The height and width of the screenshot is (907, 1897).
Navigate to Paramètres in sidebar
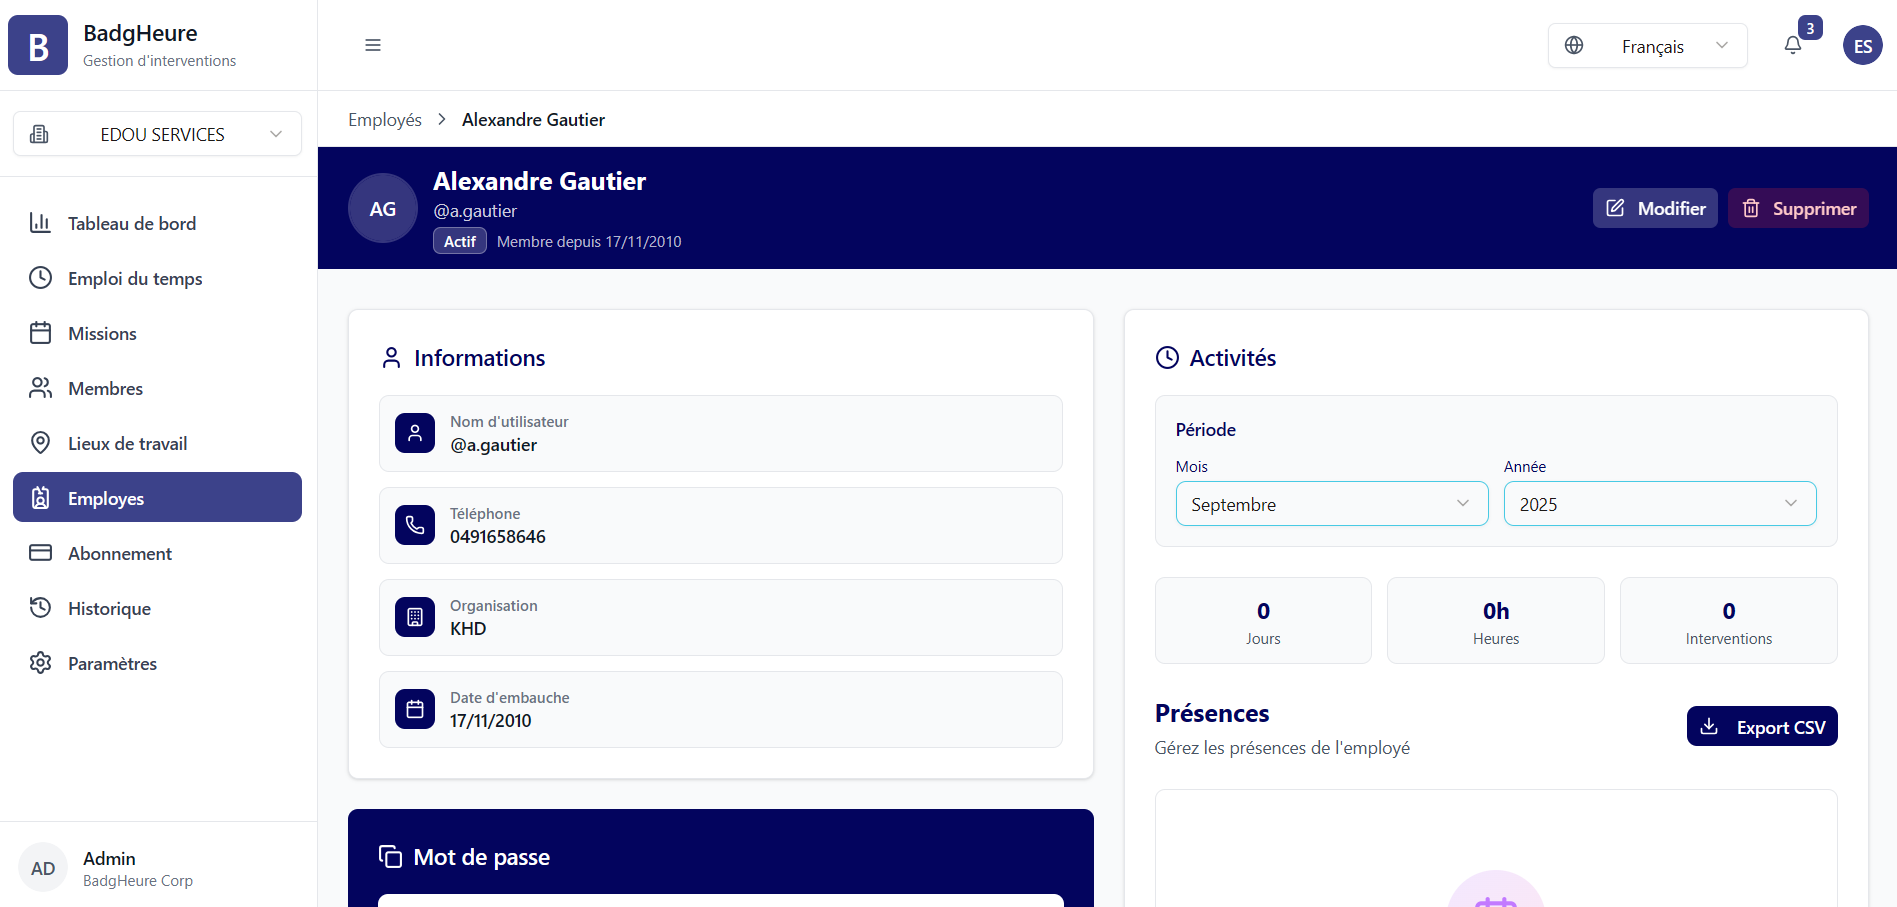pos(112,663)
